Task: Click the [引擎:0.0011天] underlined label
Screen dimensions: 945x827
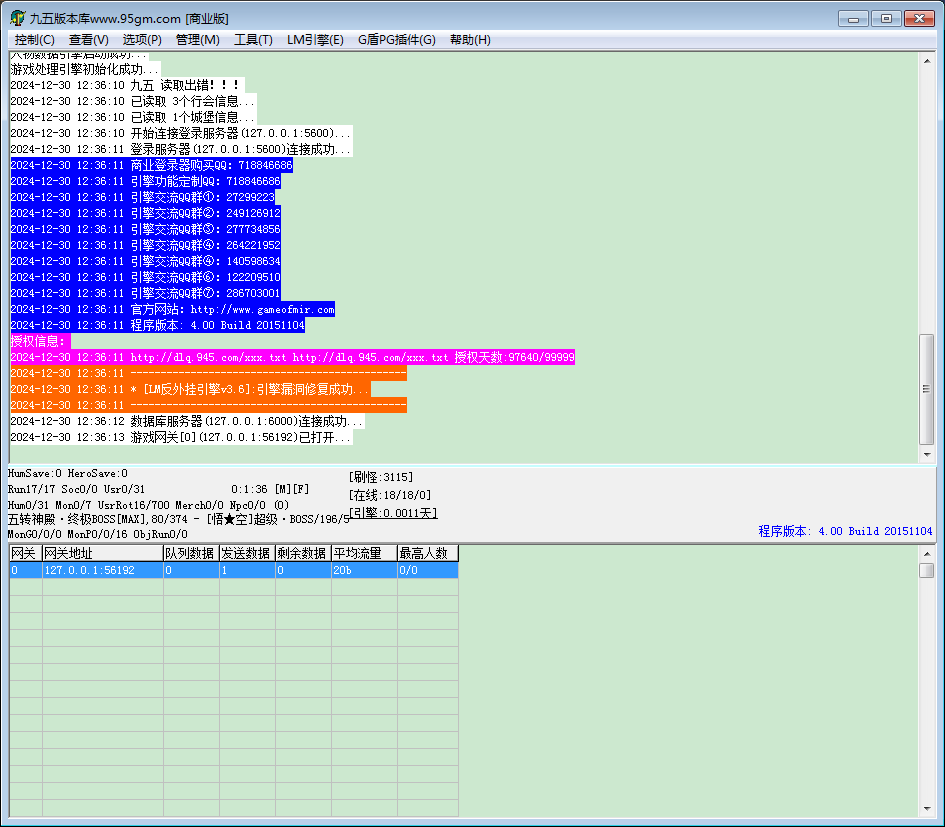Action: [x=393, y=513]
